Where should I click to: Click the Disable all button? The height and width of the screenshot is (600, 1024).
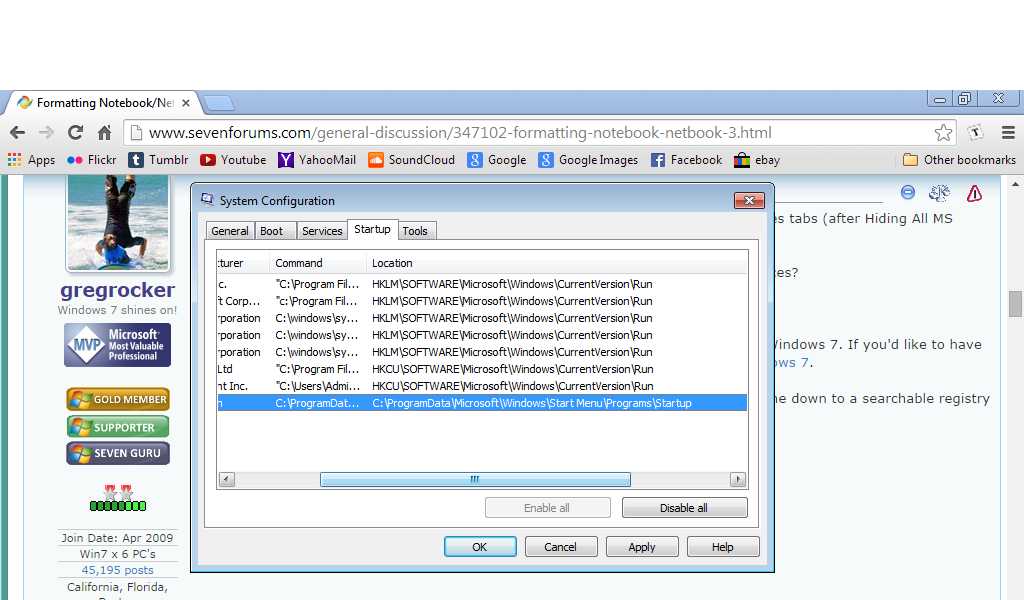point(684,508)
